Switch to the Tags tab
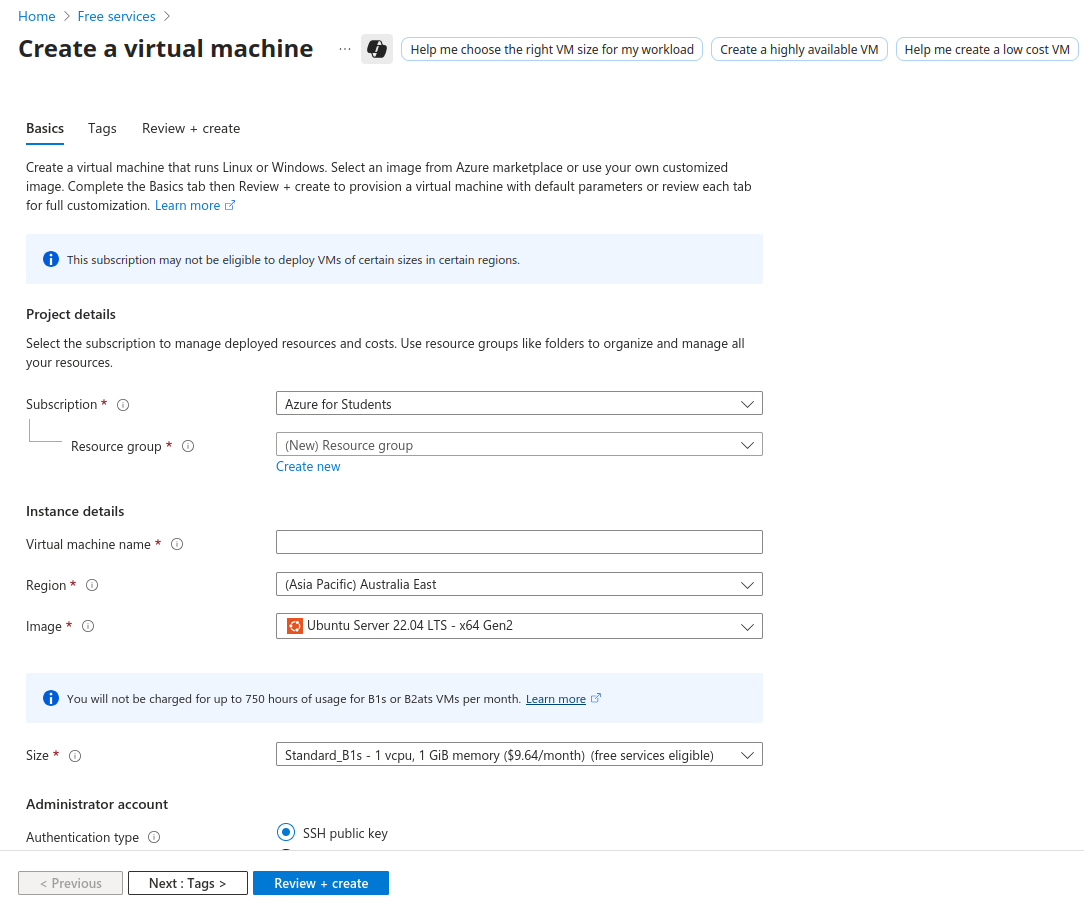 point(102,129)
